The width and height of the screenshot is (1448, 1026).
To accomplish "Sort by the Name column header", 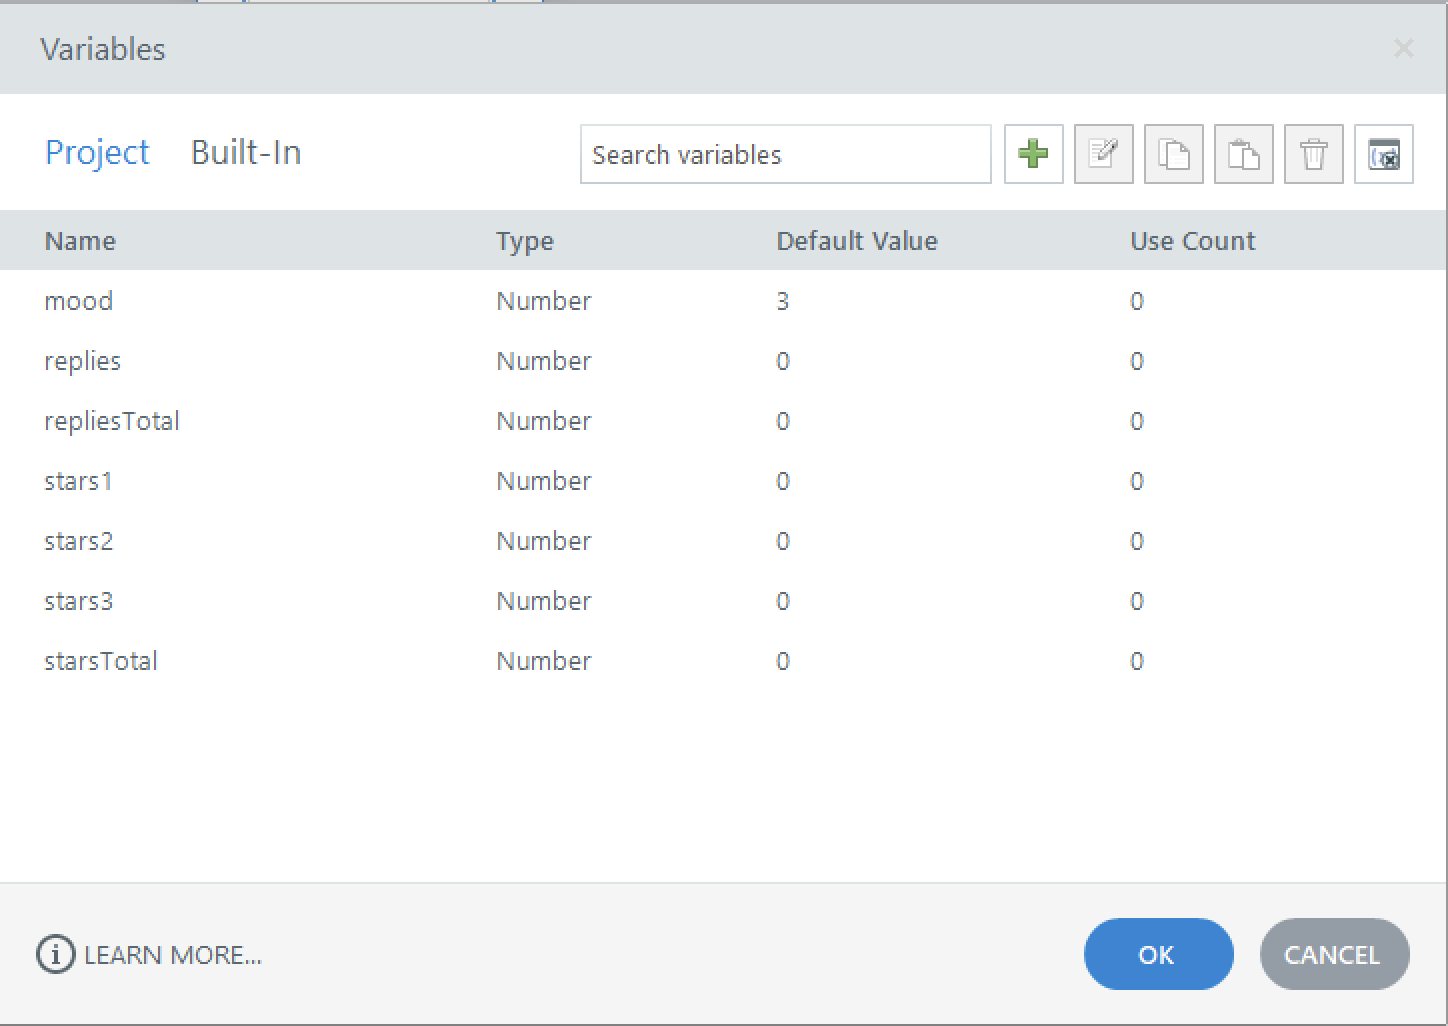I will (x=80, y=241).
